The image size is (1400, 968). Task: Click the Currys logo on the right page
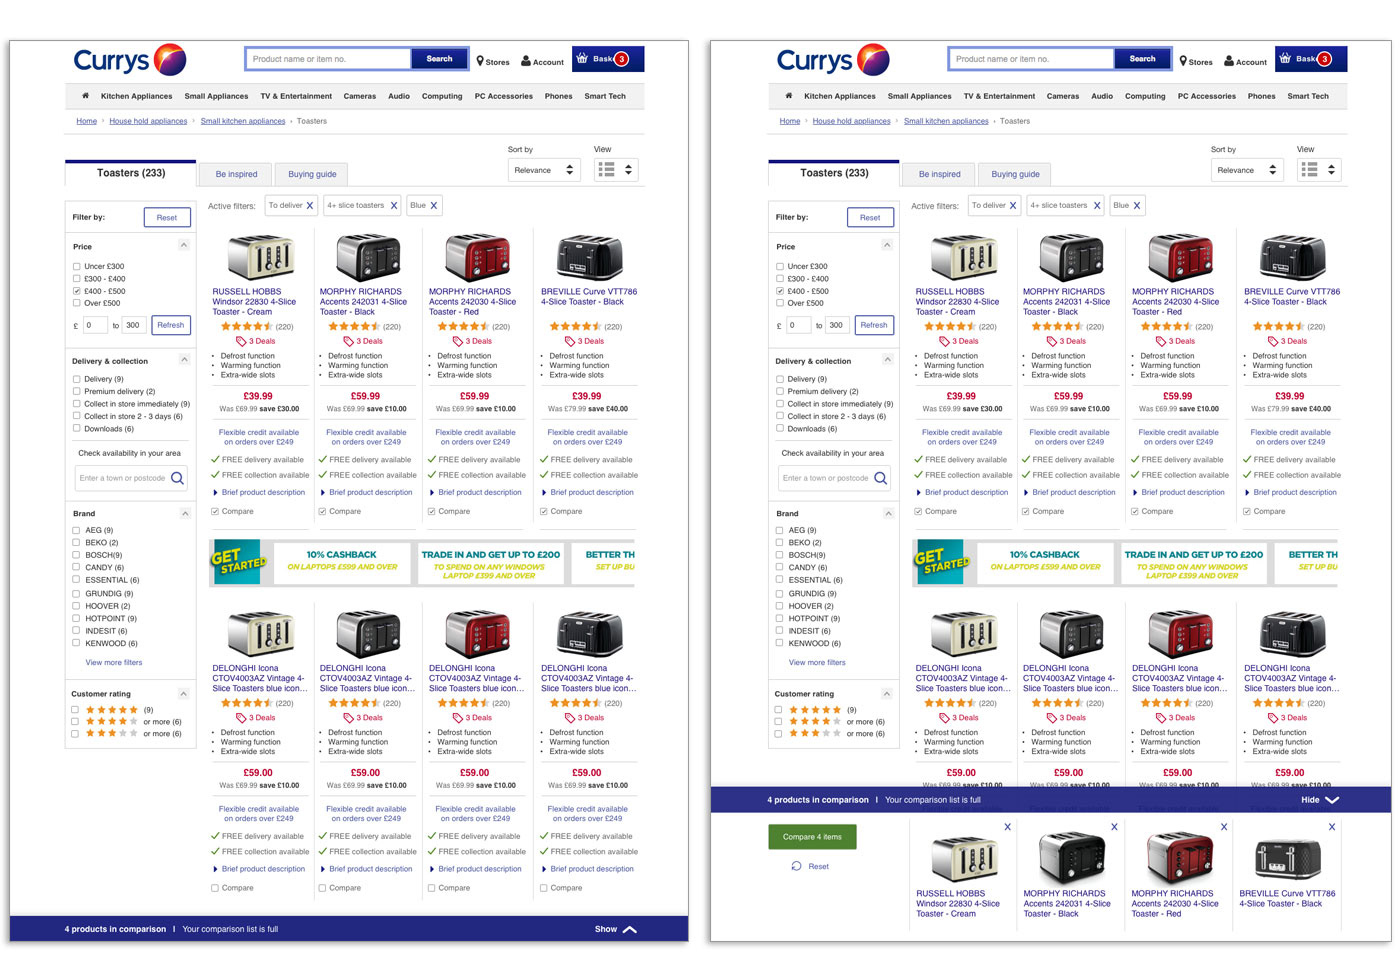pos(832,60)
